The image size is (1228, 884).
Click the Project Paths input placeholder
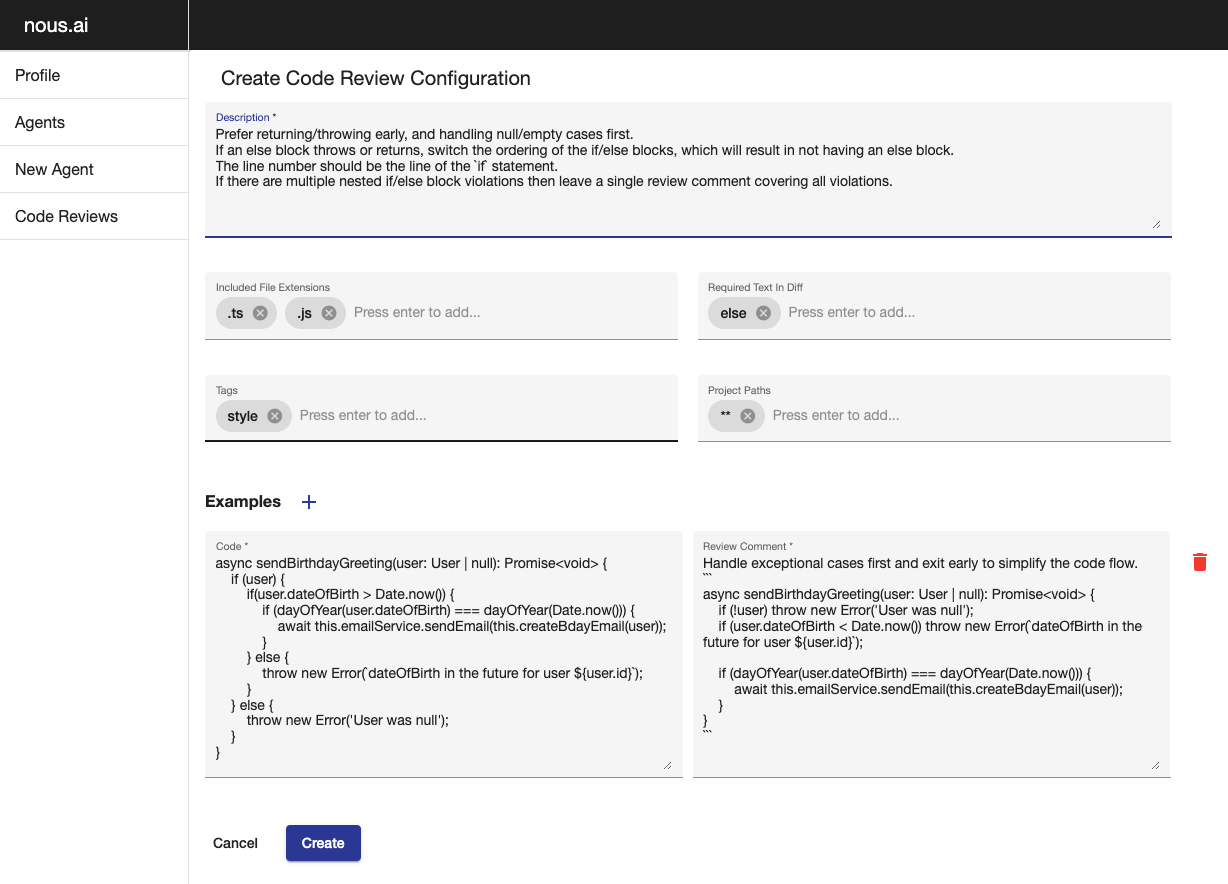[836, 415]
